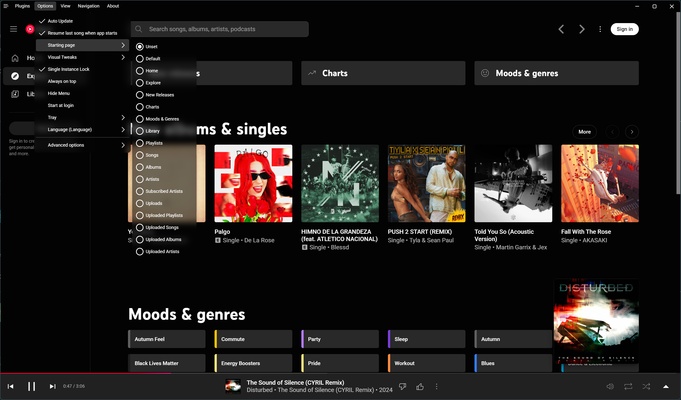Open the Moods & genres section button
The width and height of the screenshot is (681, 400).
(x=556, y=73)
